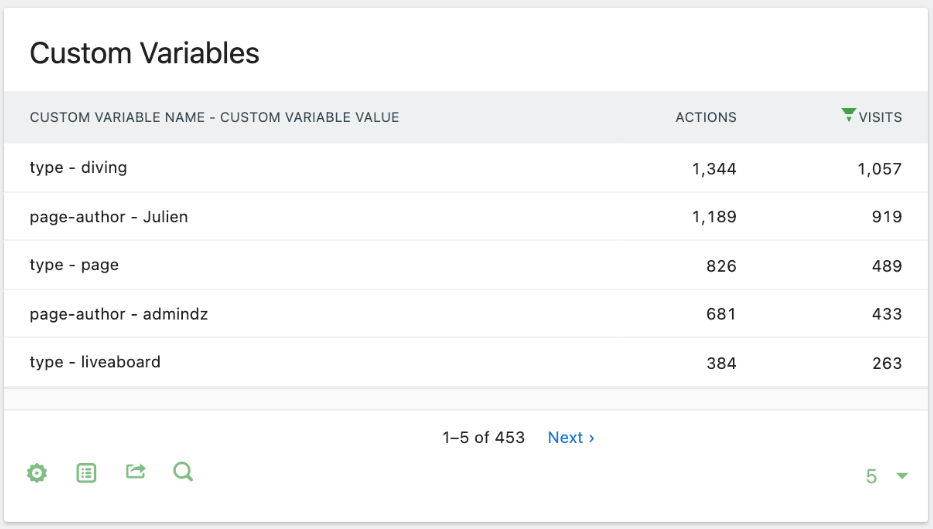Click the 1–5 of 453 pagination text
Viewport: 933px width, 529px height.
tap(483, 438)
